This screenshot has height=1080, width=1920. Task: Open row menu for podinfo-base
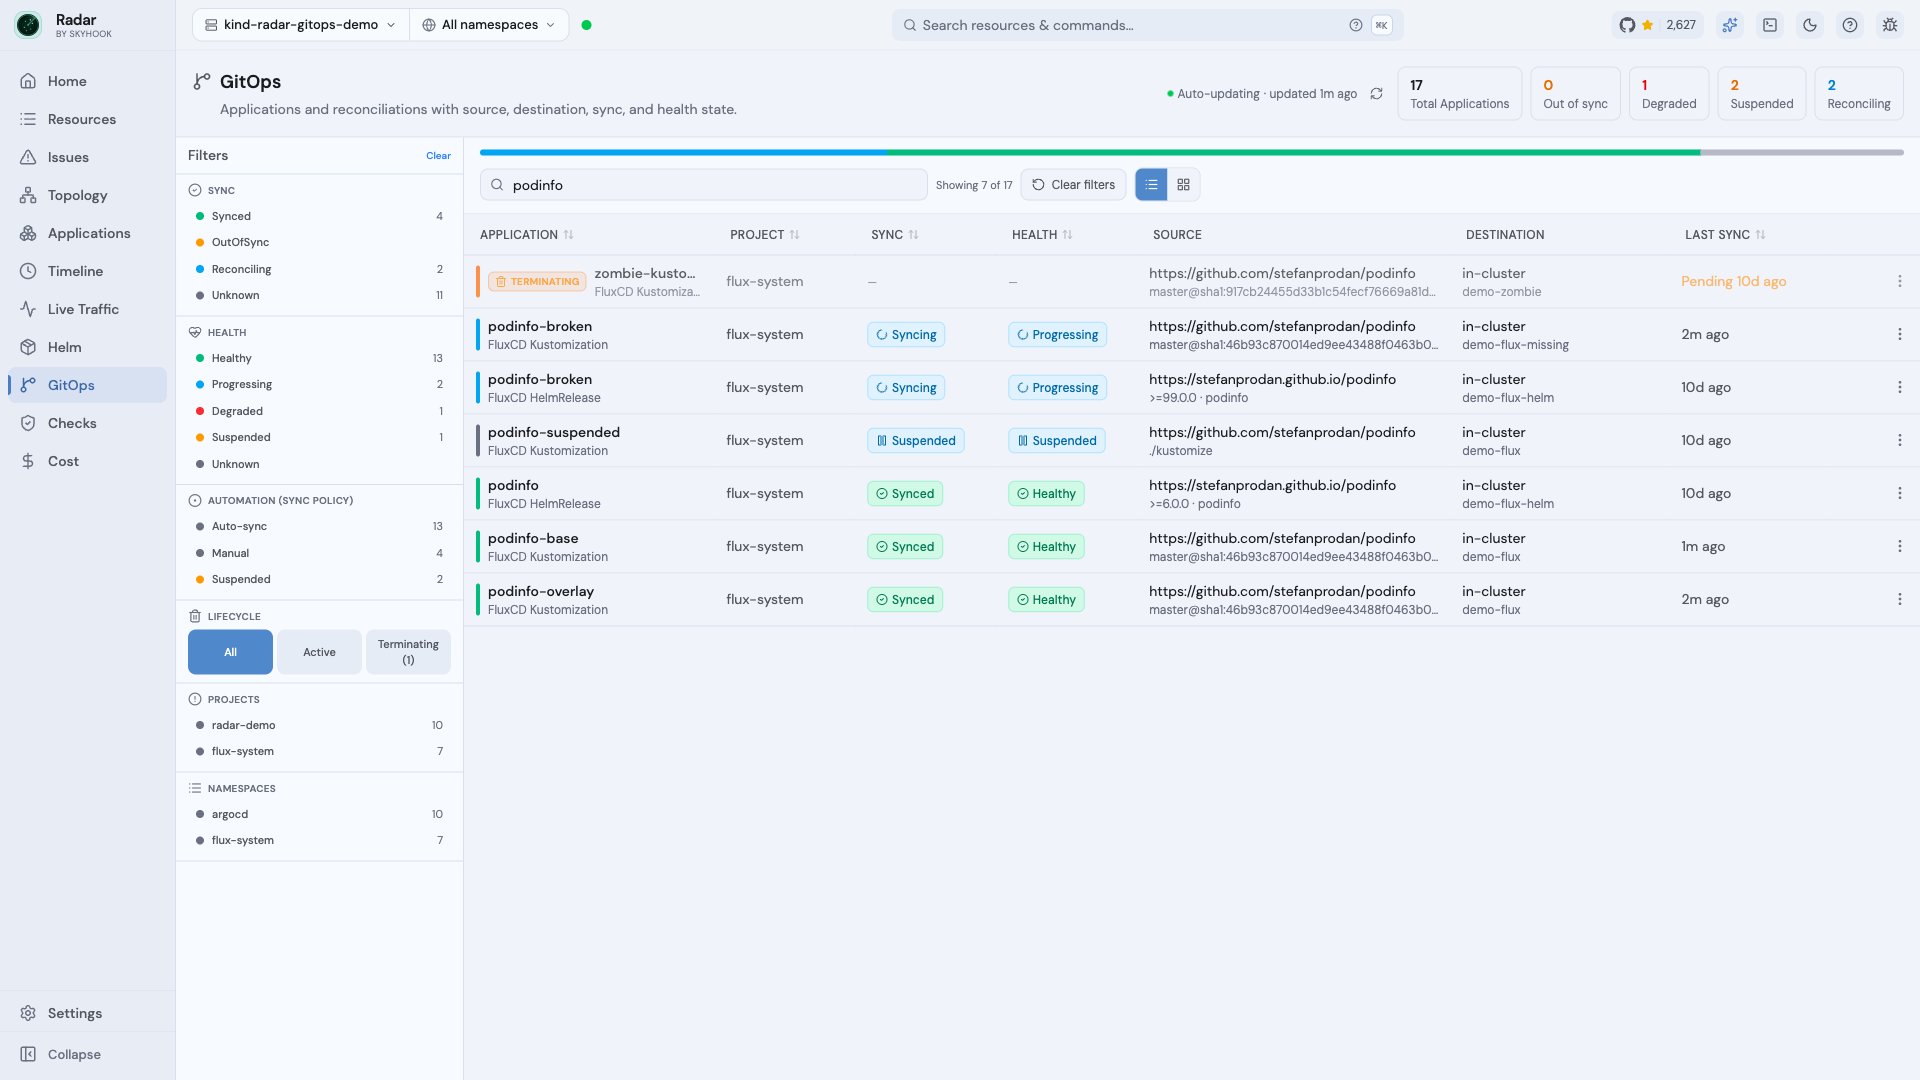tap(1900, 547)
